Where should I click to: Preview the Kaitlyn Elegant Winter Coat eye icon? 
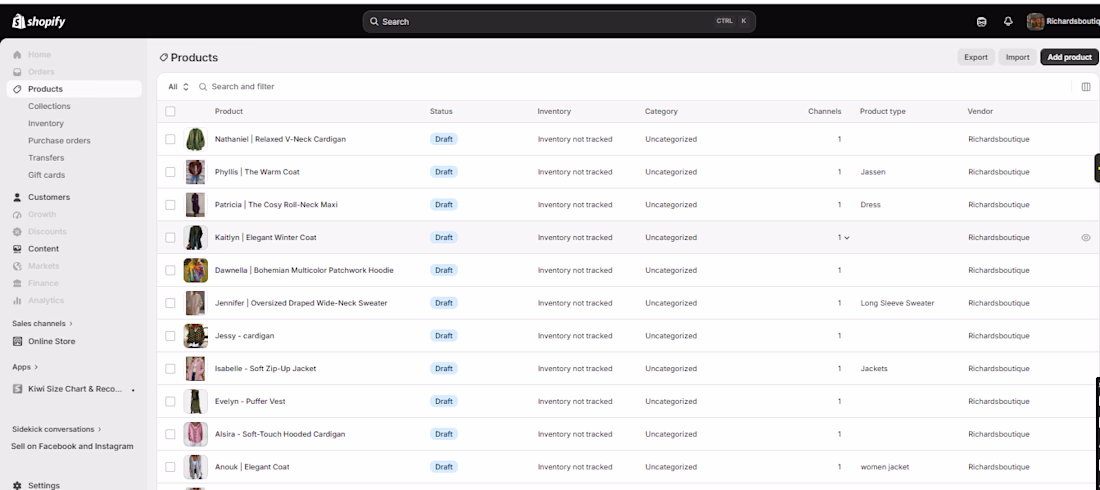[1086, 237]
